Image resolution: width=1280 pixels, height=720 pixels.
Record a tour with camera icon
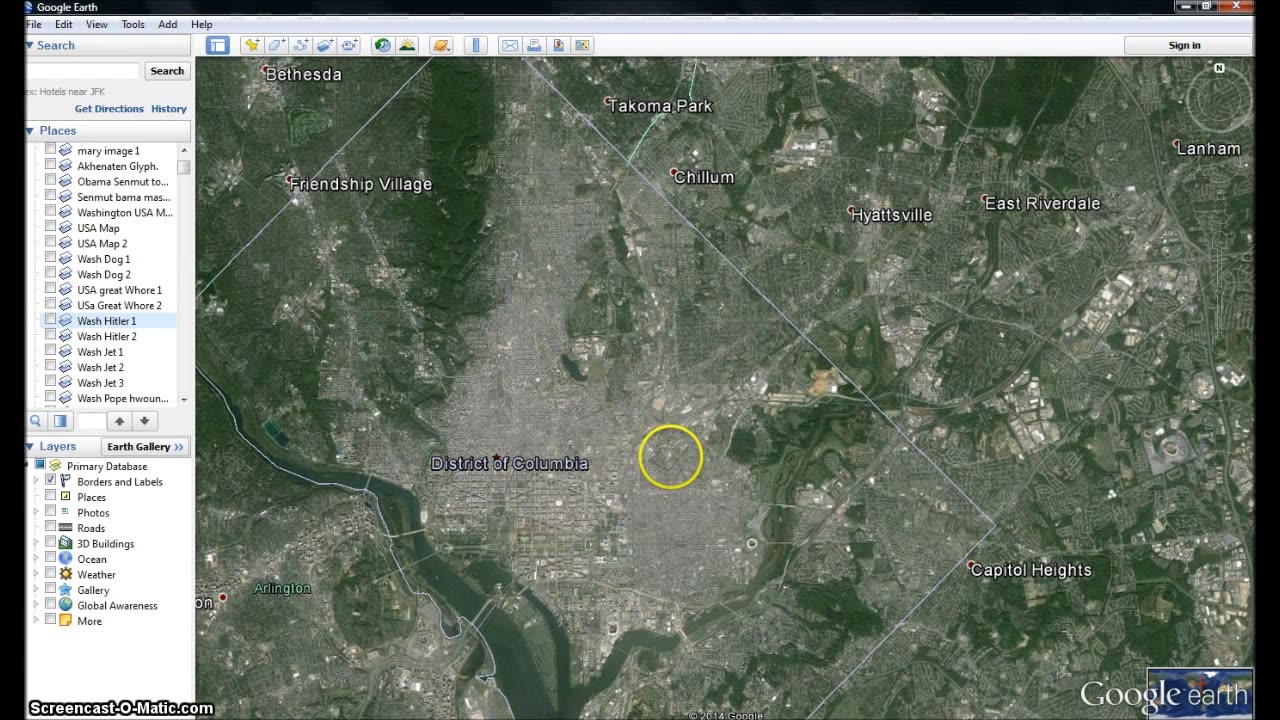(x=349, y=45)
